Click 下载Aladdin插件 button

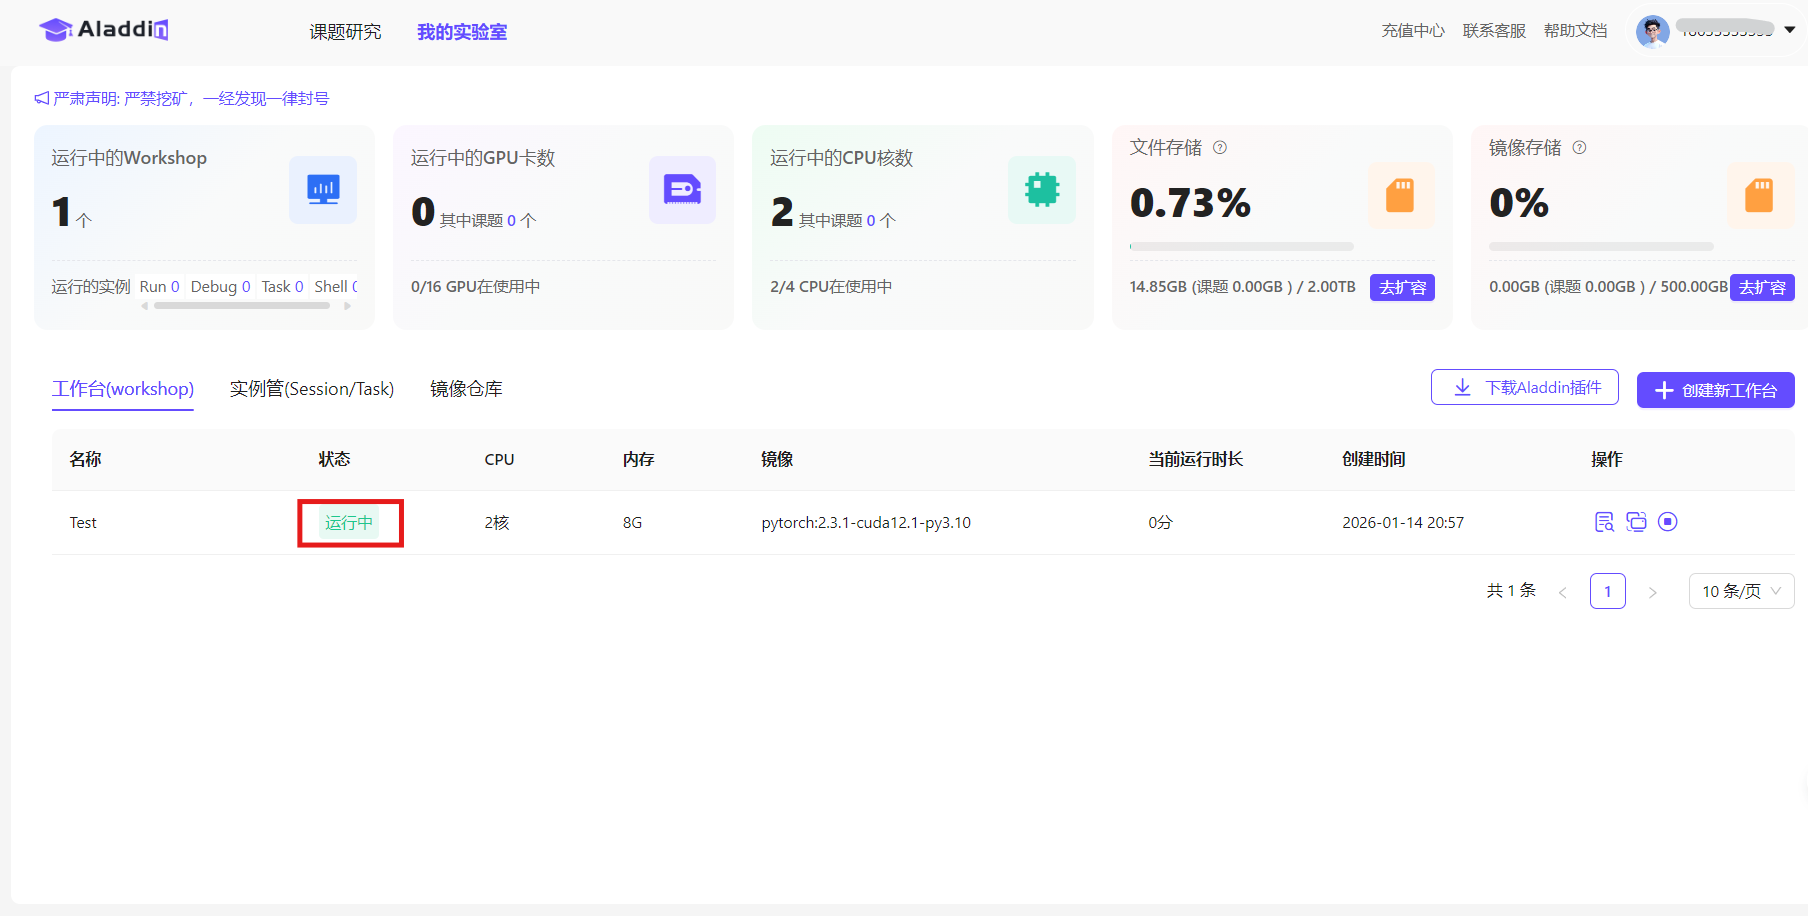pos(1524,388)
